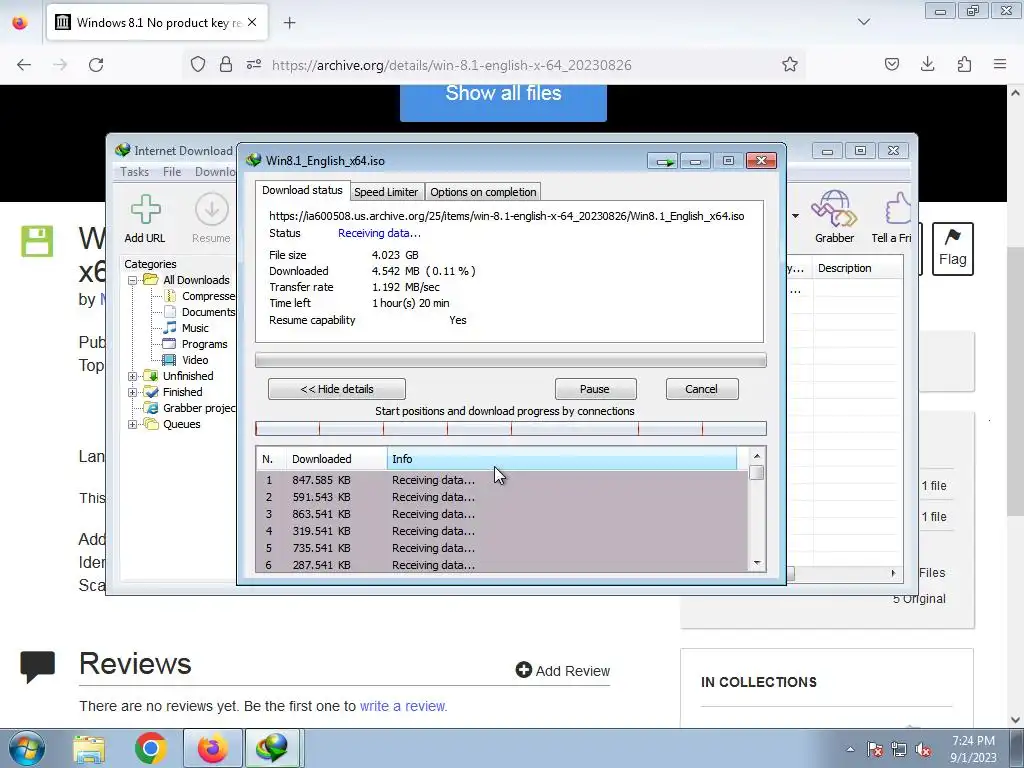Open the Grabber tool in IDM
The width and height of the screenshot is (1024, 768).
click(x=834, y=218)
